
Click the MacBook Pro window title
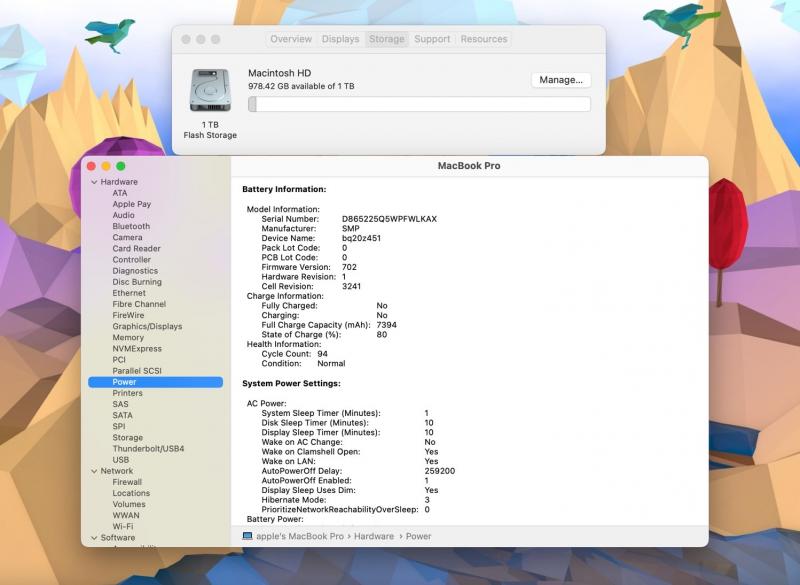click(x=469, y=166)
